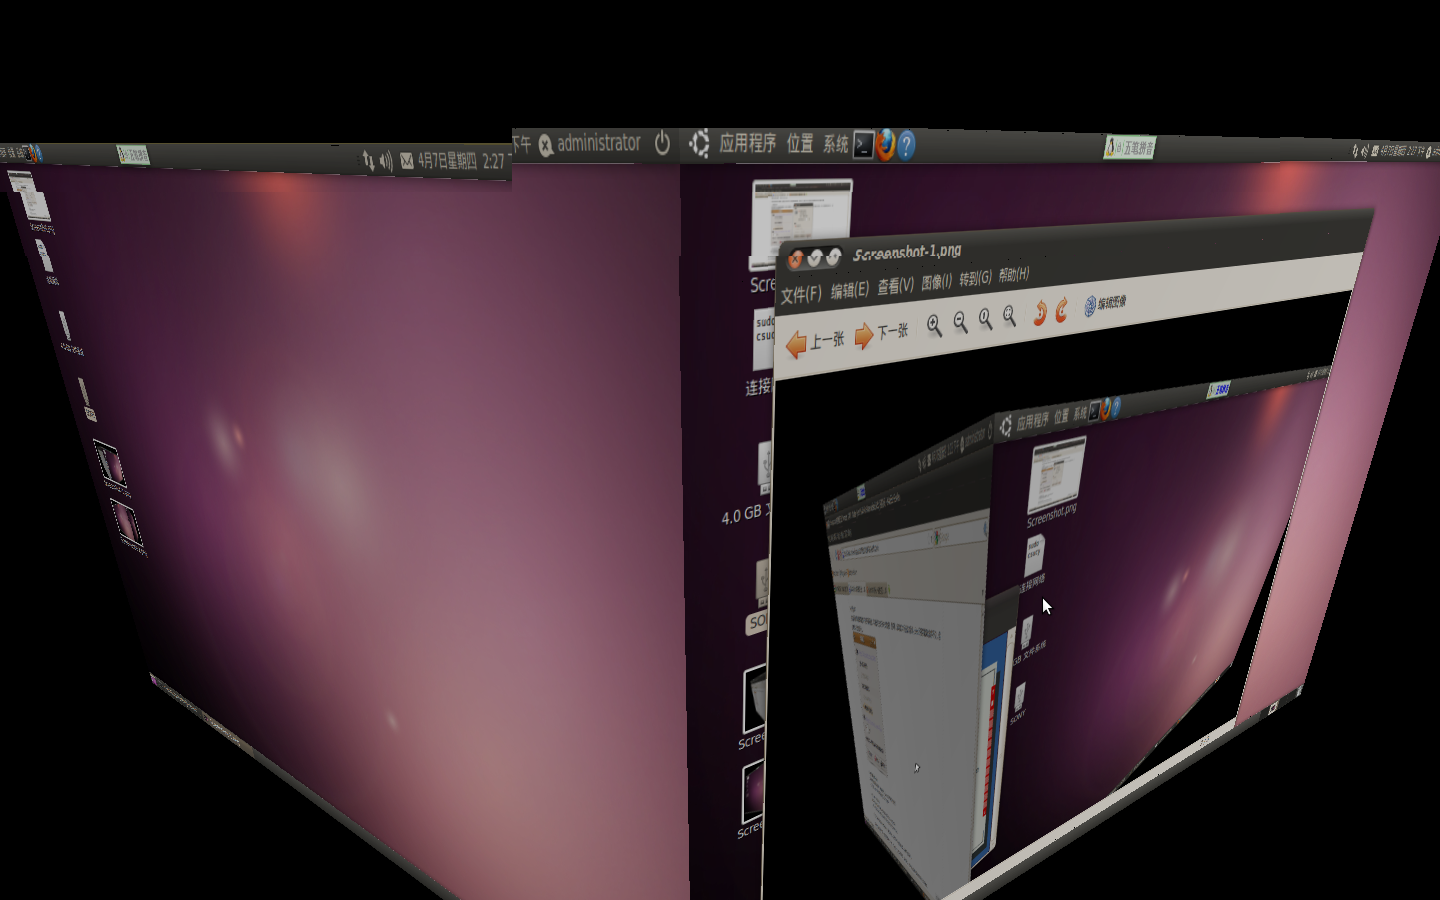This screenshot has width=1440, height=900.
Task: Launch Firefox from the top panel
Action: tap(884, 145)
